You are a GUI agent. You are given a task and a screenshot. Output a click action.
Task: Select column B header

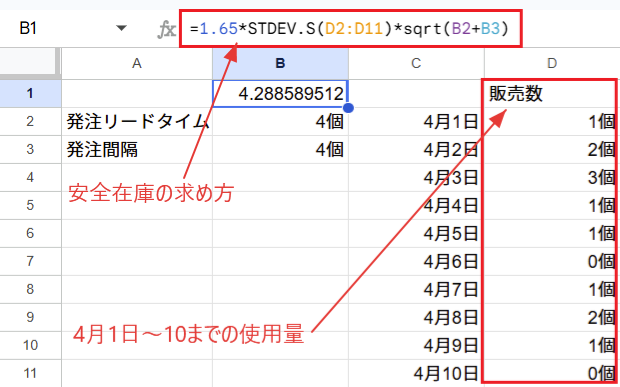pyautogui.click(x=280, y=63)
